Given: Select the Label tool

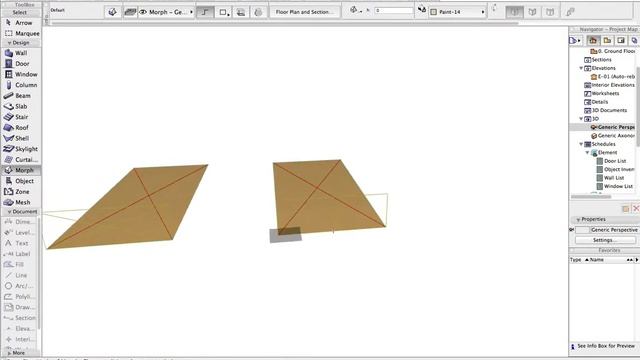Looking at the screenshot, I should tap(19, 254).
